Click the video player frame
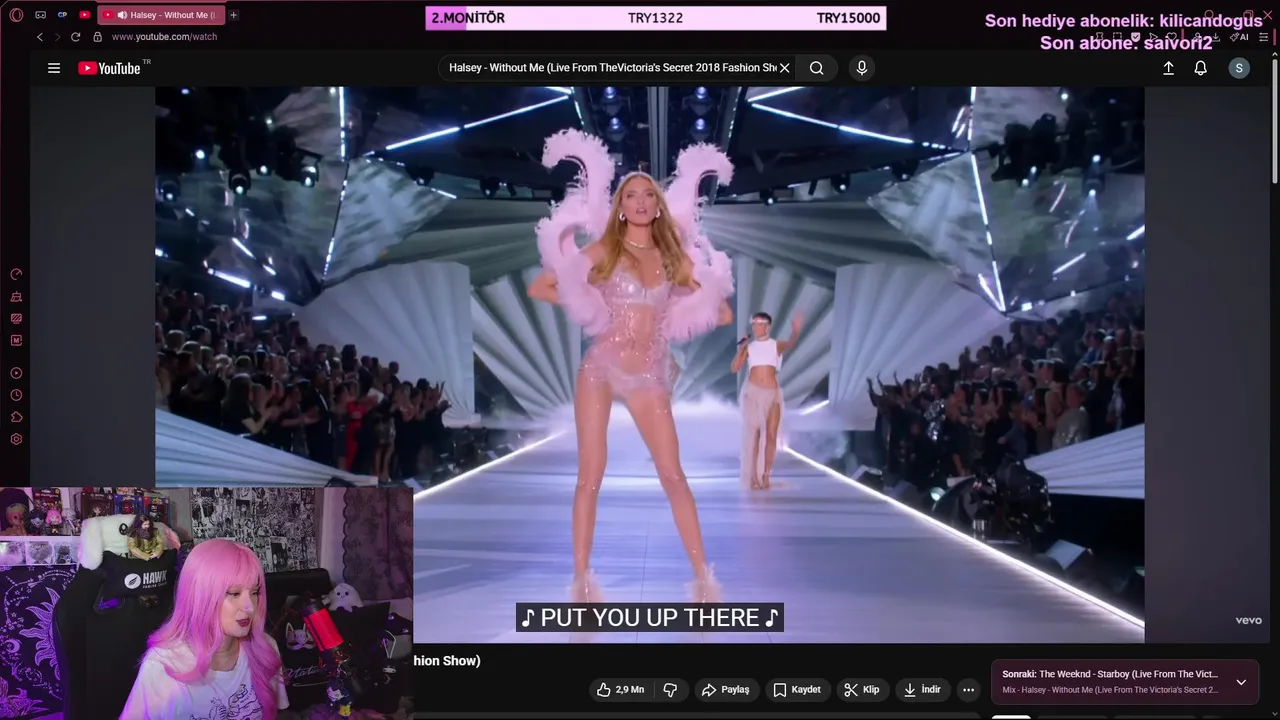The height and width of the screenshot is (720, 1280). point(649,364)
